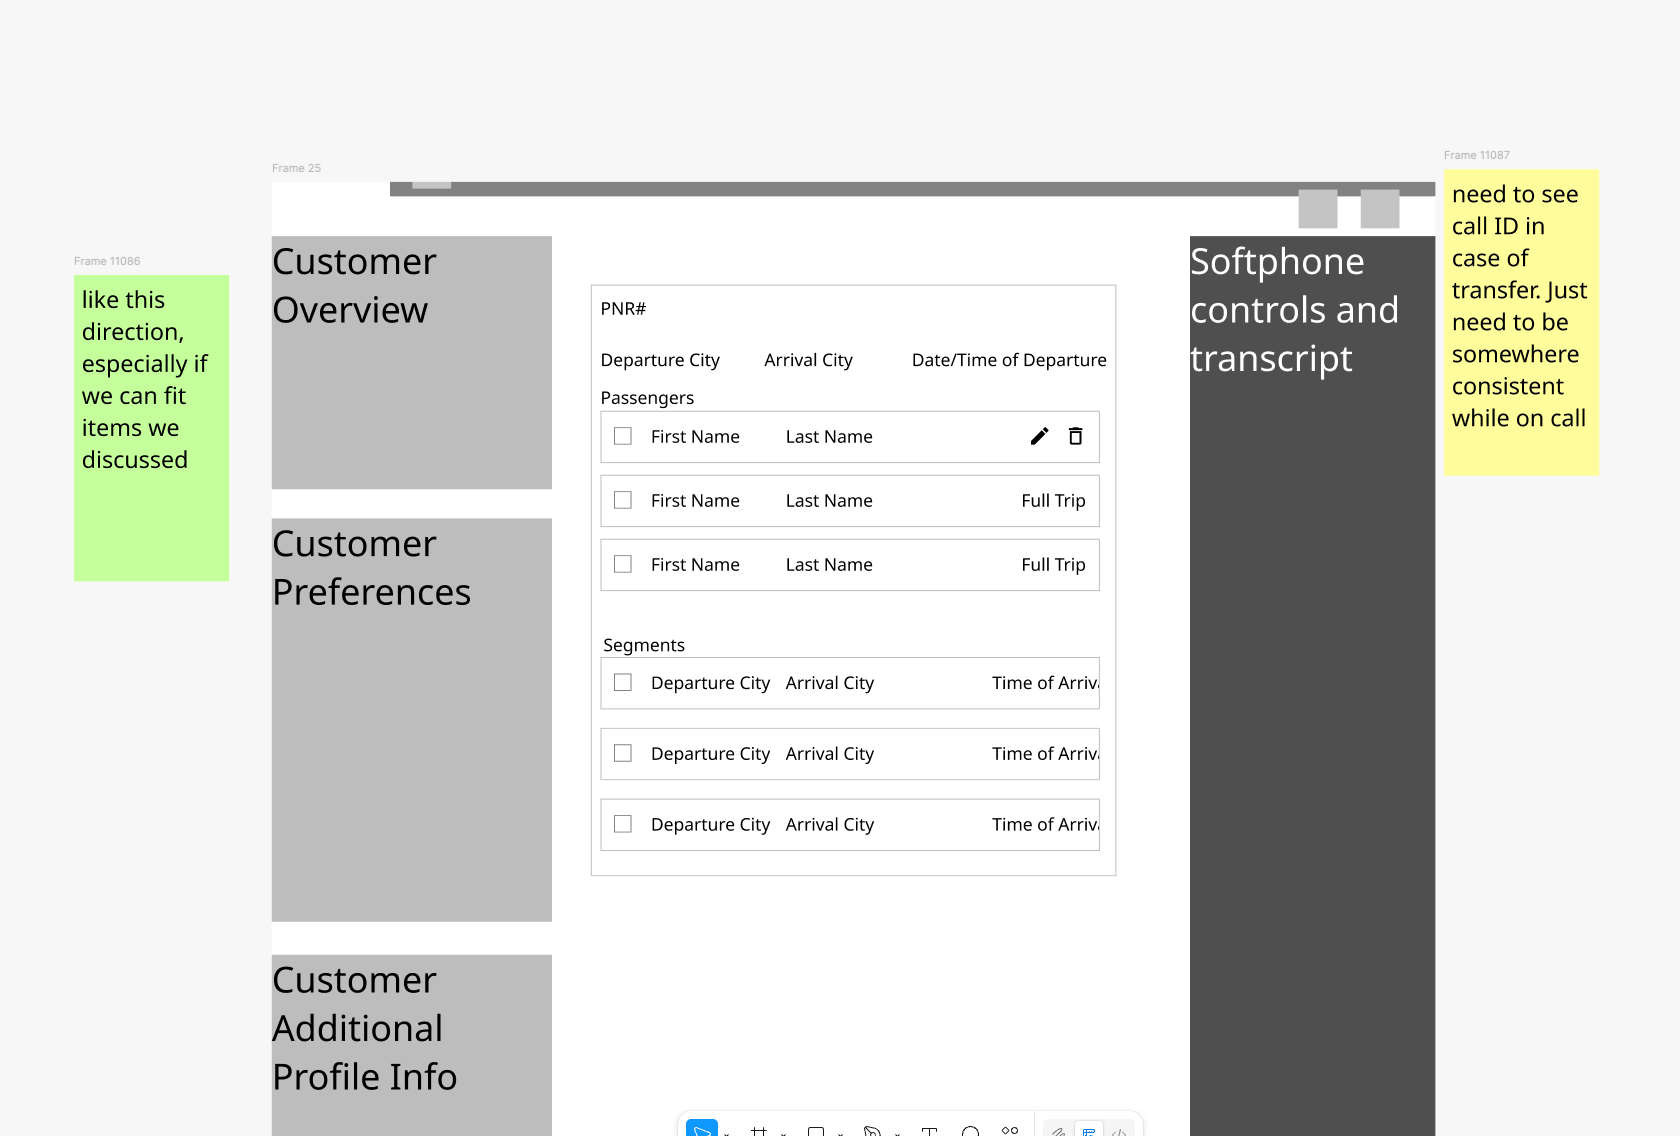Expand the Frame tool dropdown arrow
This screenshot has width=1680, height=1136.
[784, 1133]
